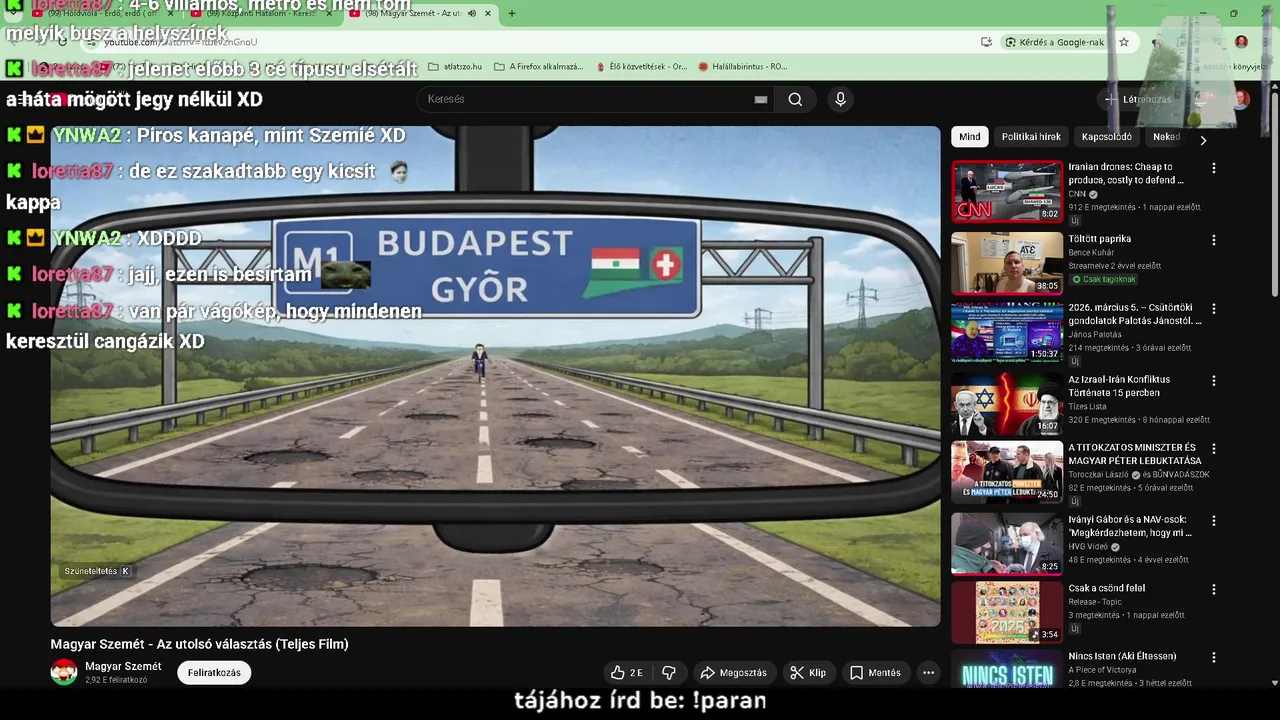Open the three-dot more actions menu under the video
The image size is (1280, 720).
click(x=928, y=673)
